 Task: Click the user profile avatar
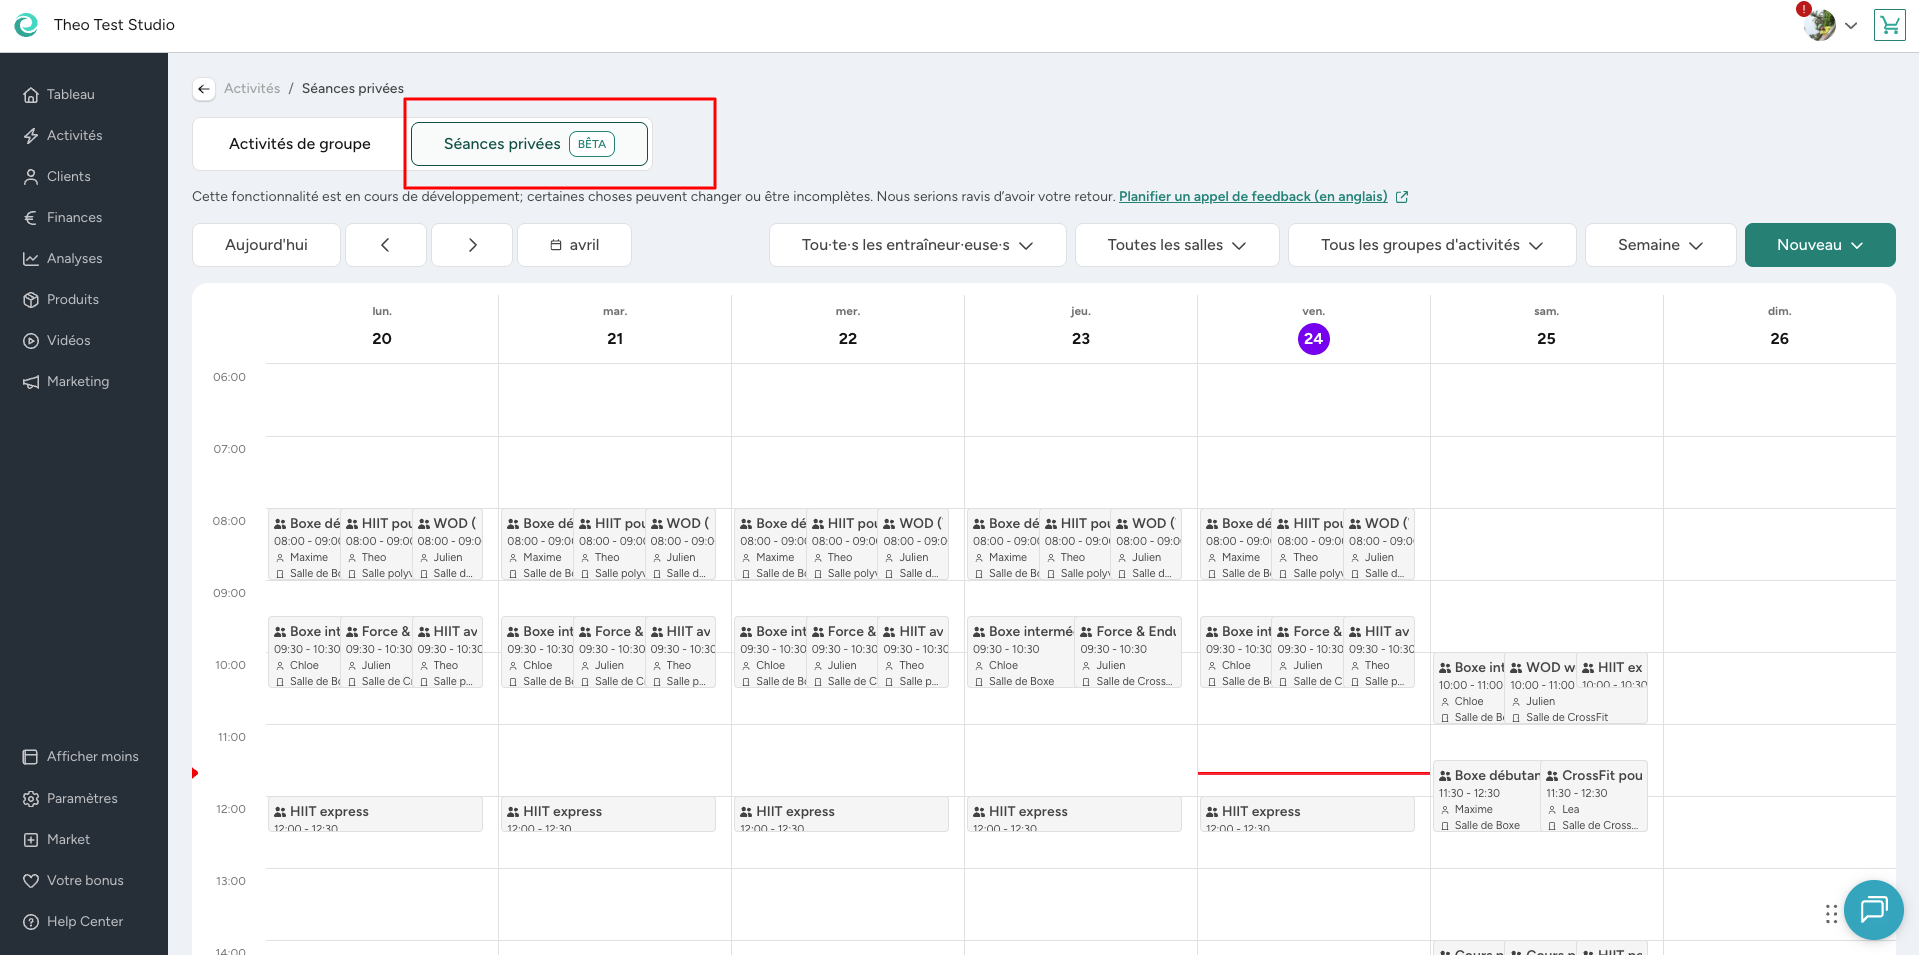pos(1820,25)
